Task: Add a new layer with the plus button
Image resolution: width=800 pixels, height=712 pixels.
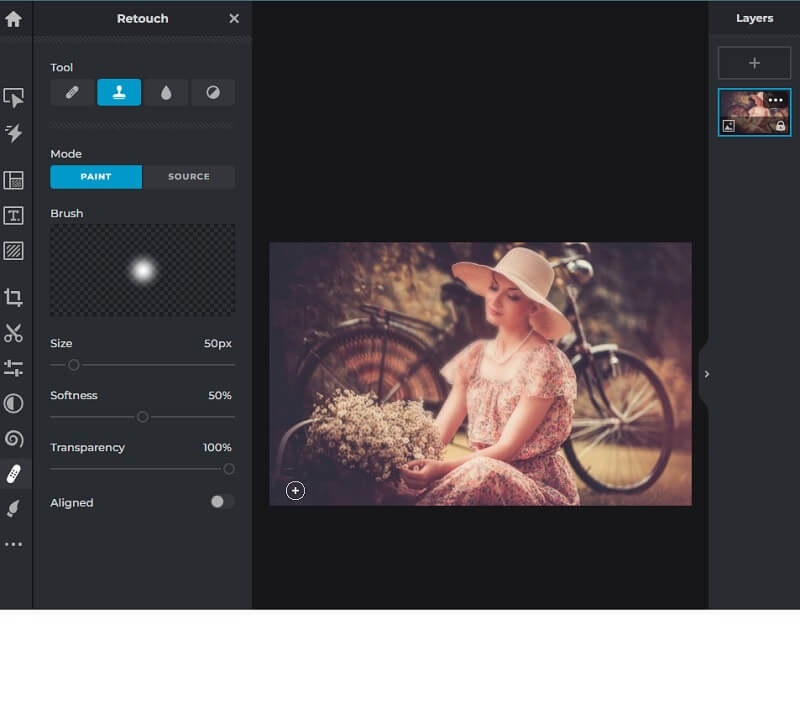Action: point(754,62)
